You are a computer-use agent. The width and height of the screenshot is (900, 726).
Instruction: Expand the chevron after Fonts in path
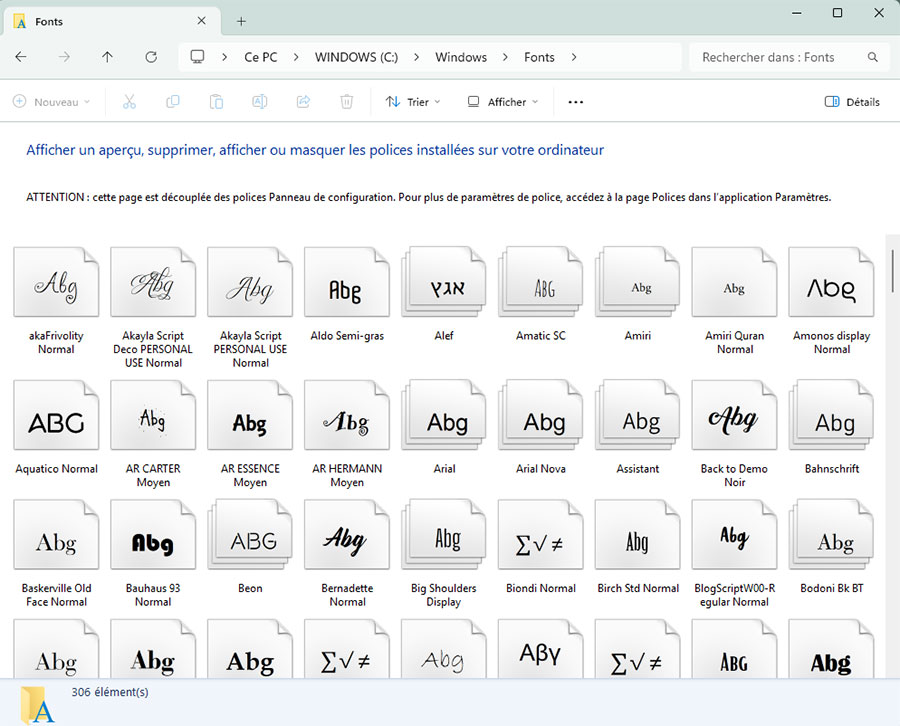[x=574, y=57]
